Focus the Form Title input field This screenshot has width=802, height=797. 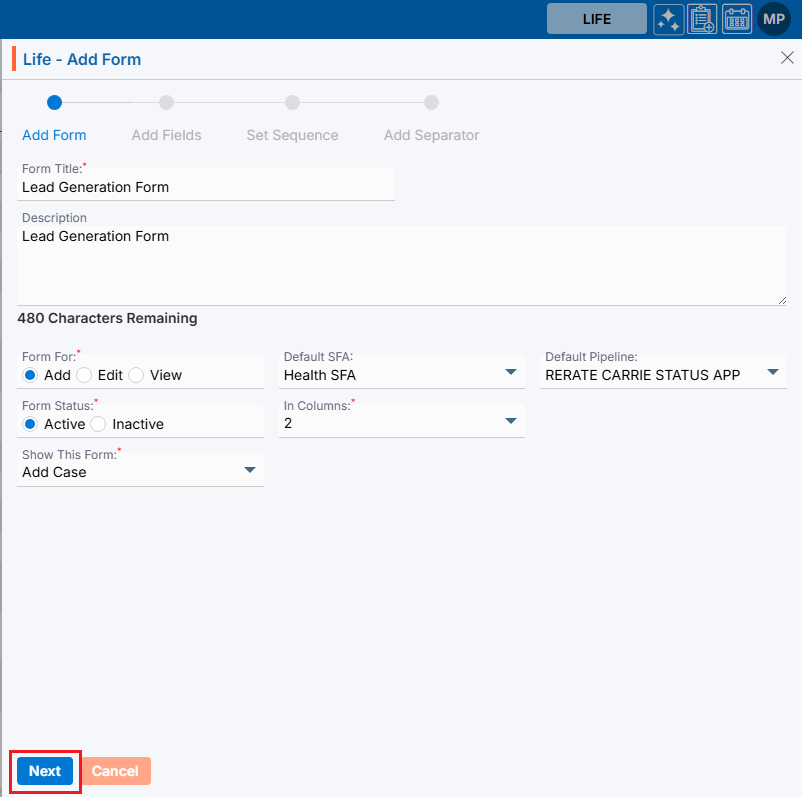206,187
